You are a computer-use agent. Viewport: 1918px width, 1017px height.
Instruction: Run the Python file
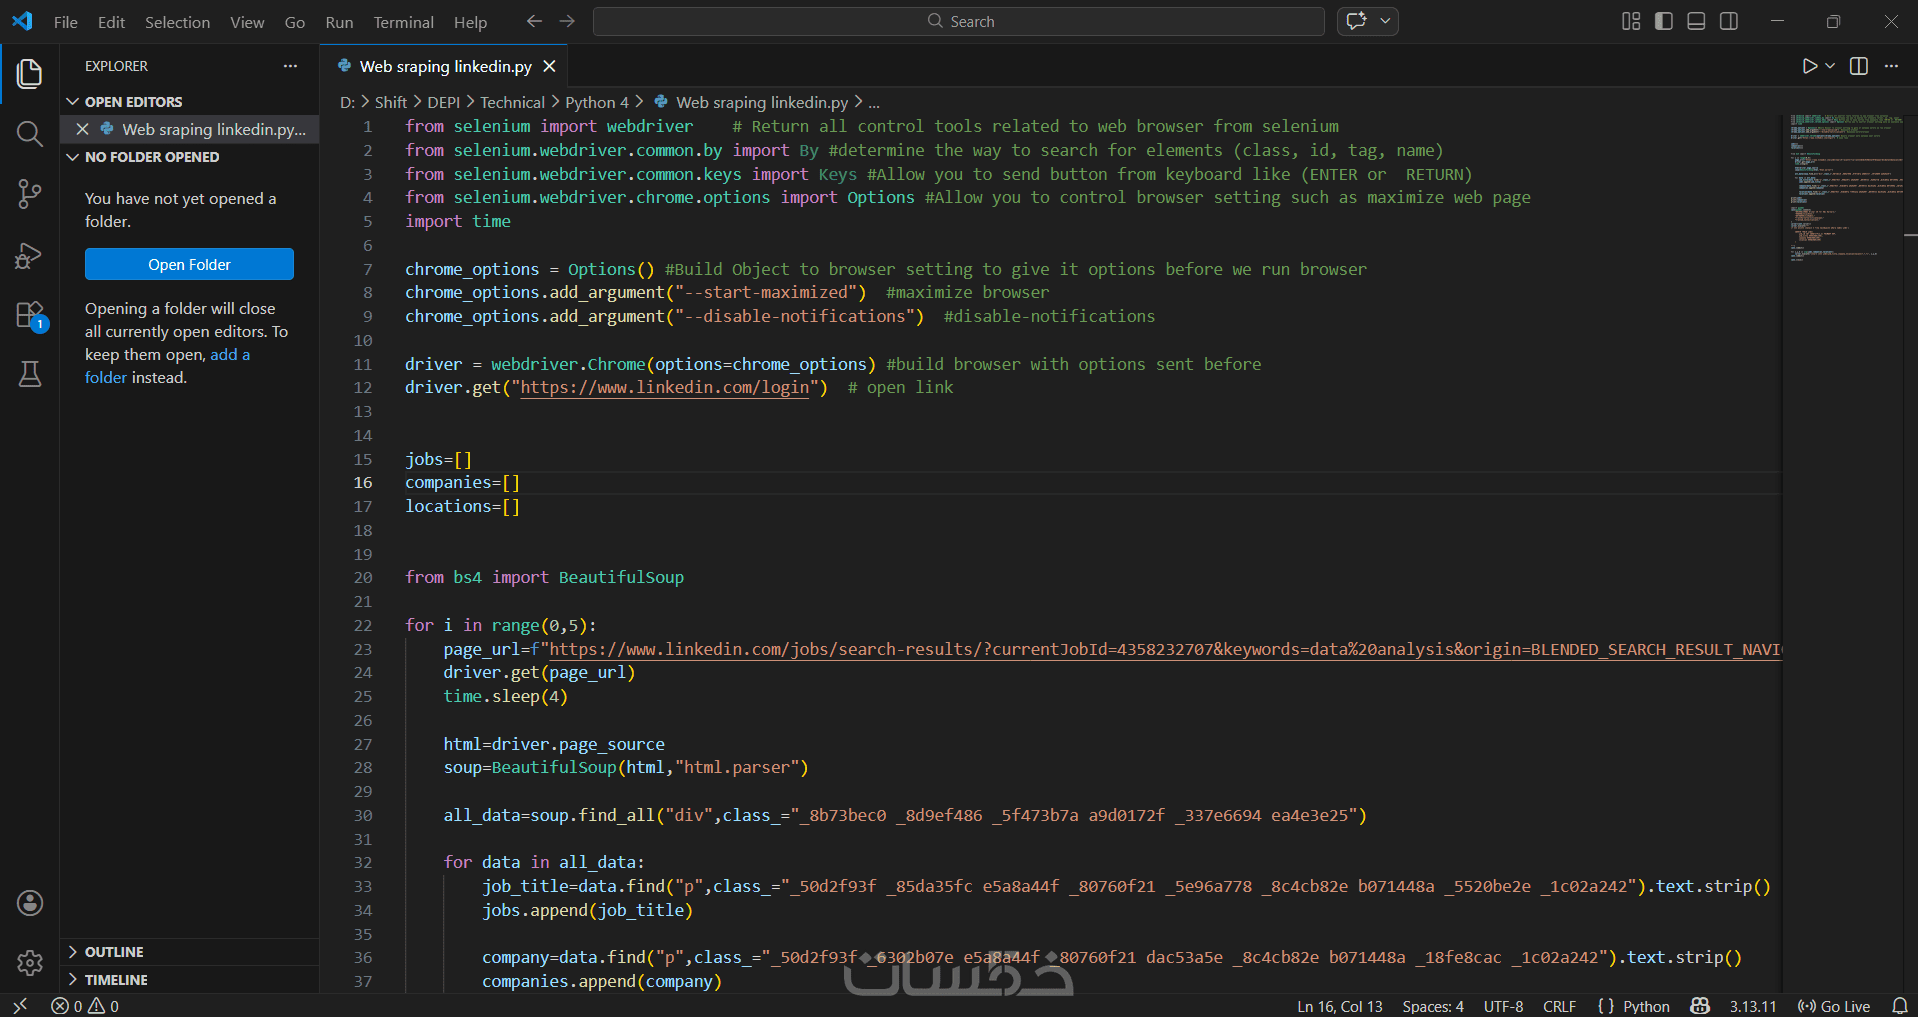click(x=1809, y=66)
